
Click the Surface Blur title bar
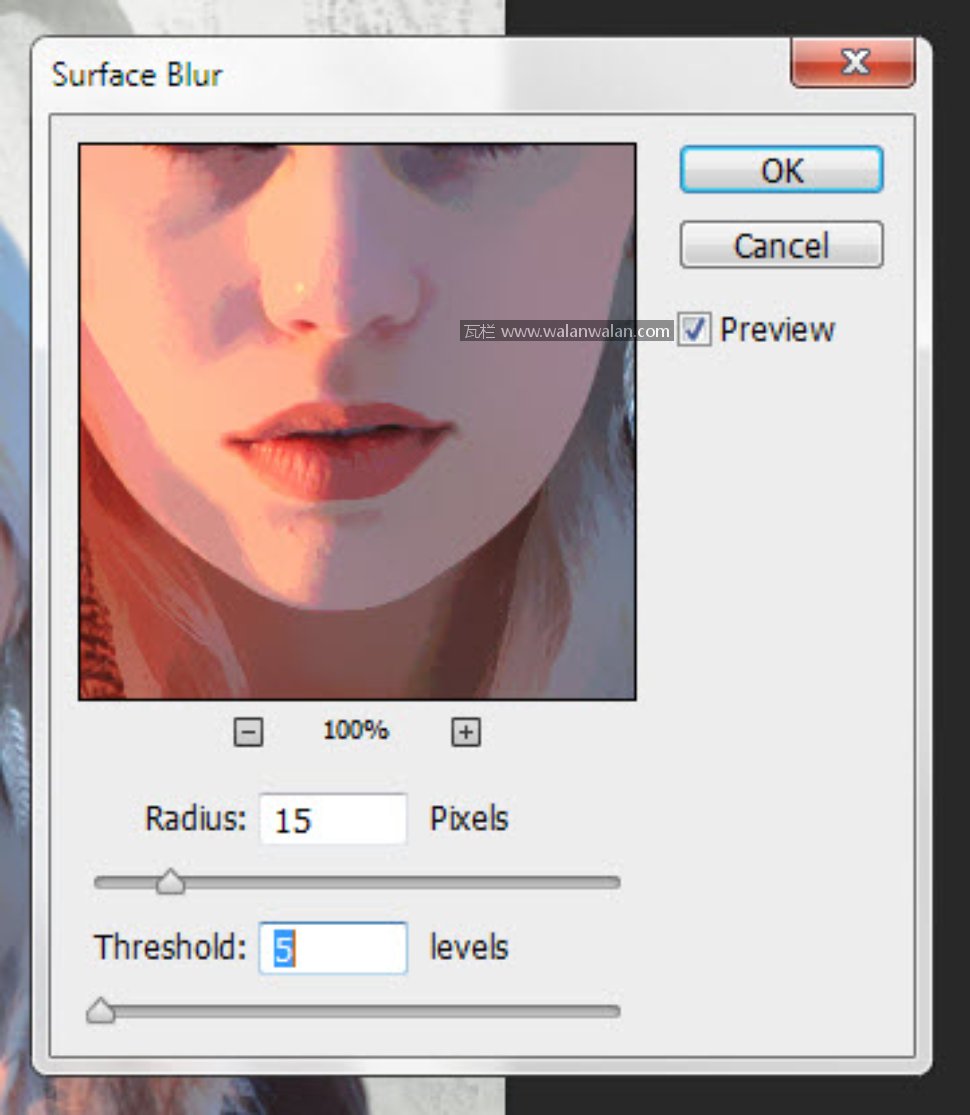point(400,75)
